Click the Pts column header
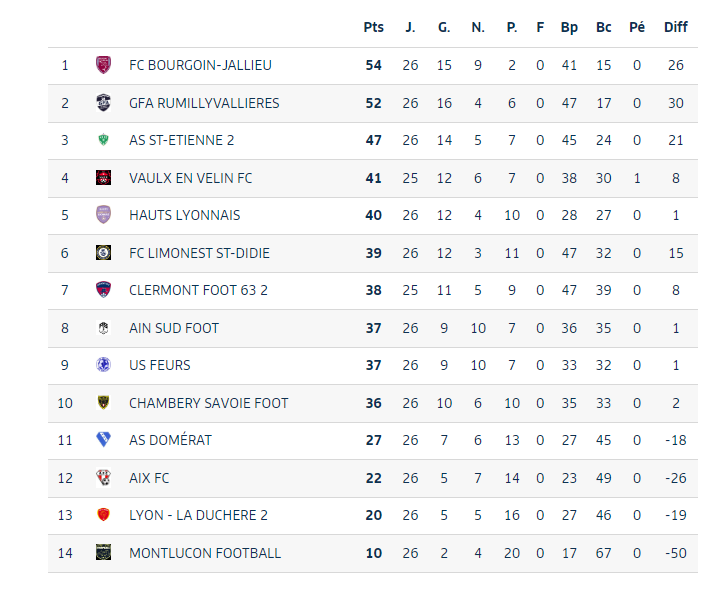This screenshot has width=707, height=602. coord(373,27)
